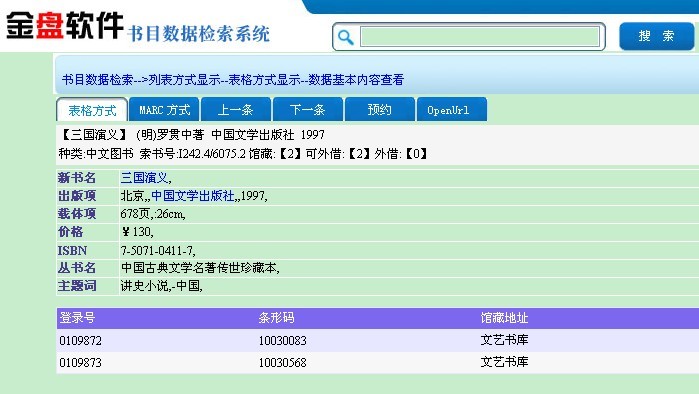Select the 【三国演义】 (明)罗贯中著 heading line

(192, 135)
